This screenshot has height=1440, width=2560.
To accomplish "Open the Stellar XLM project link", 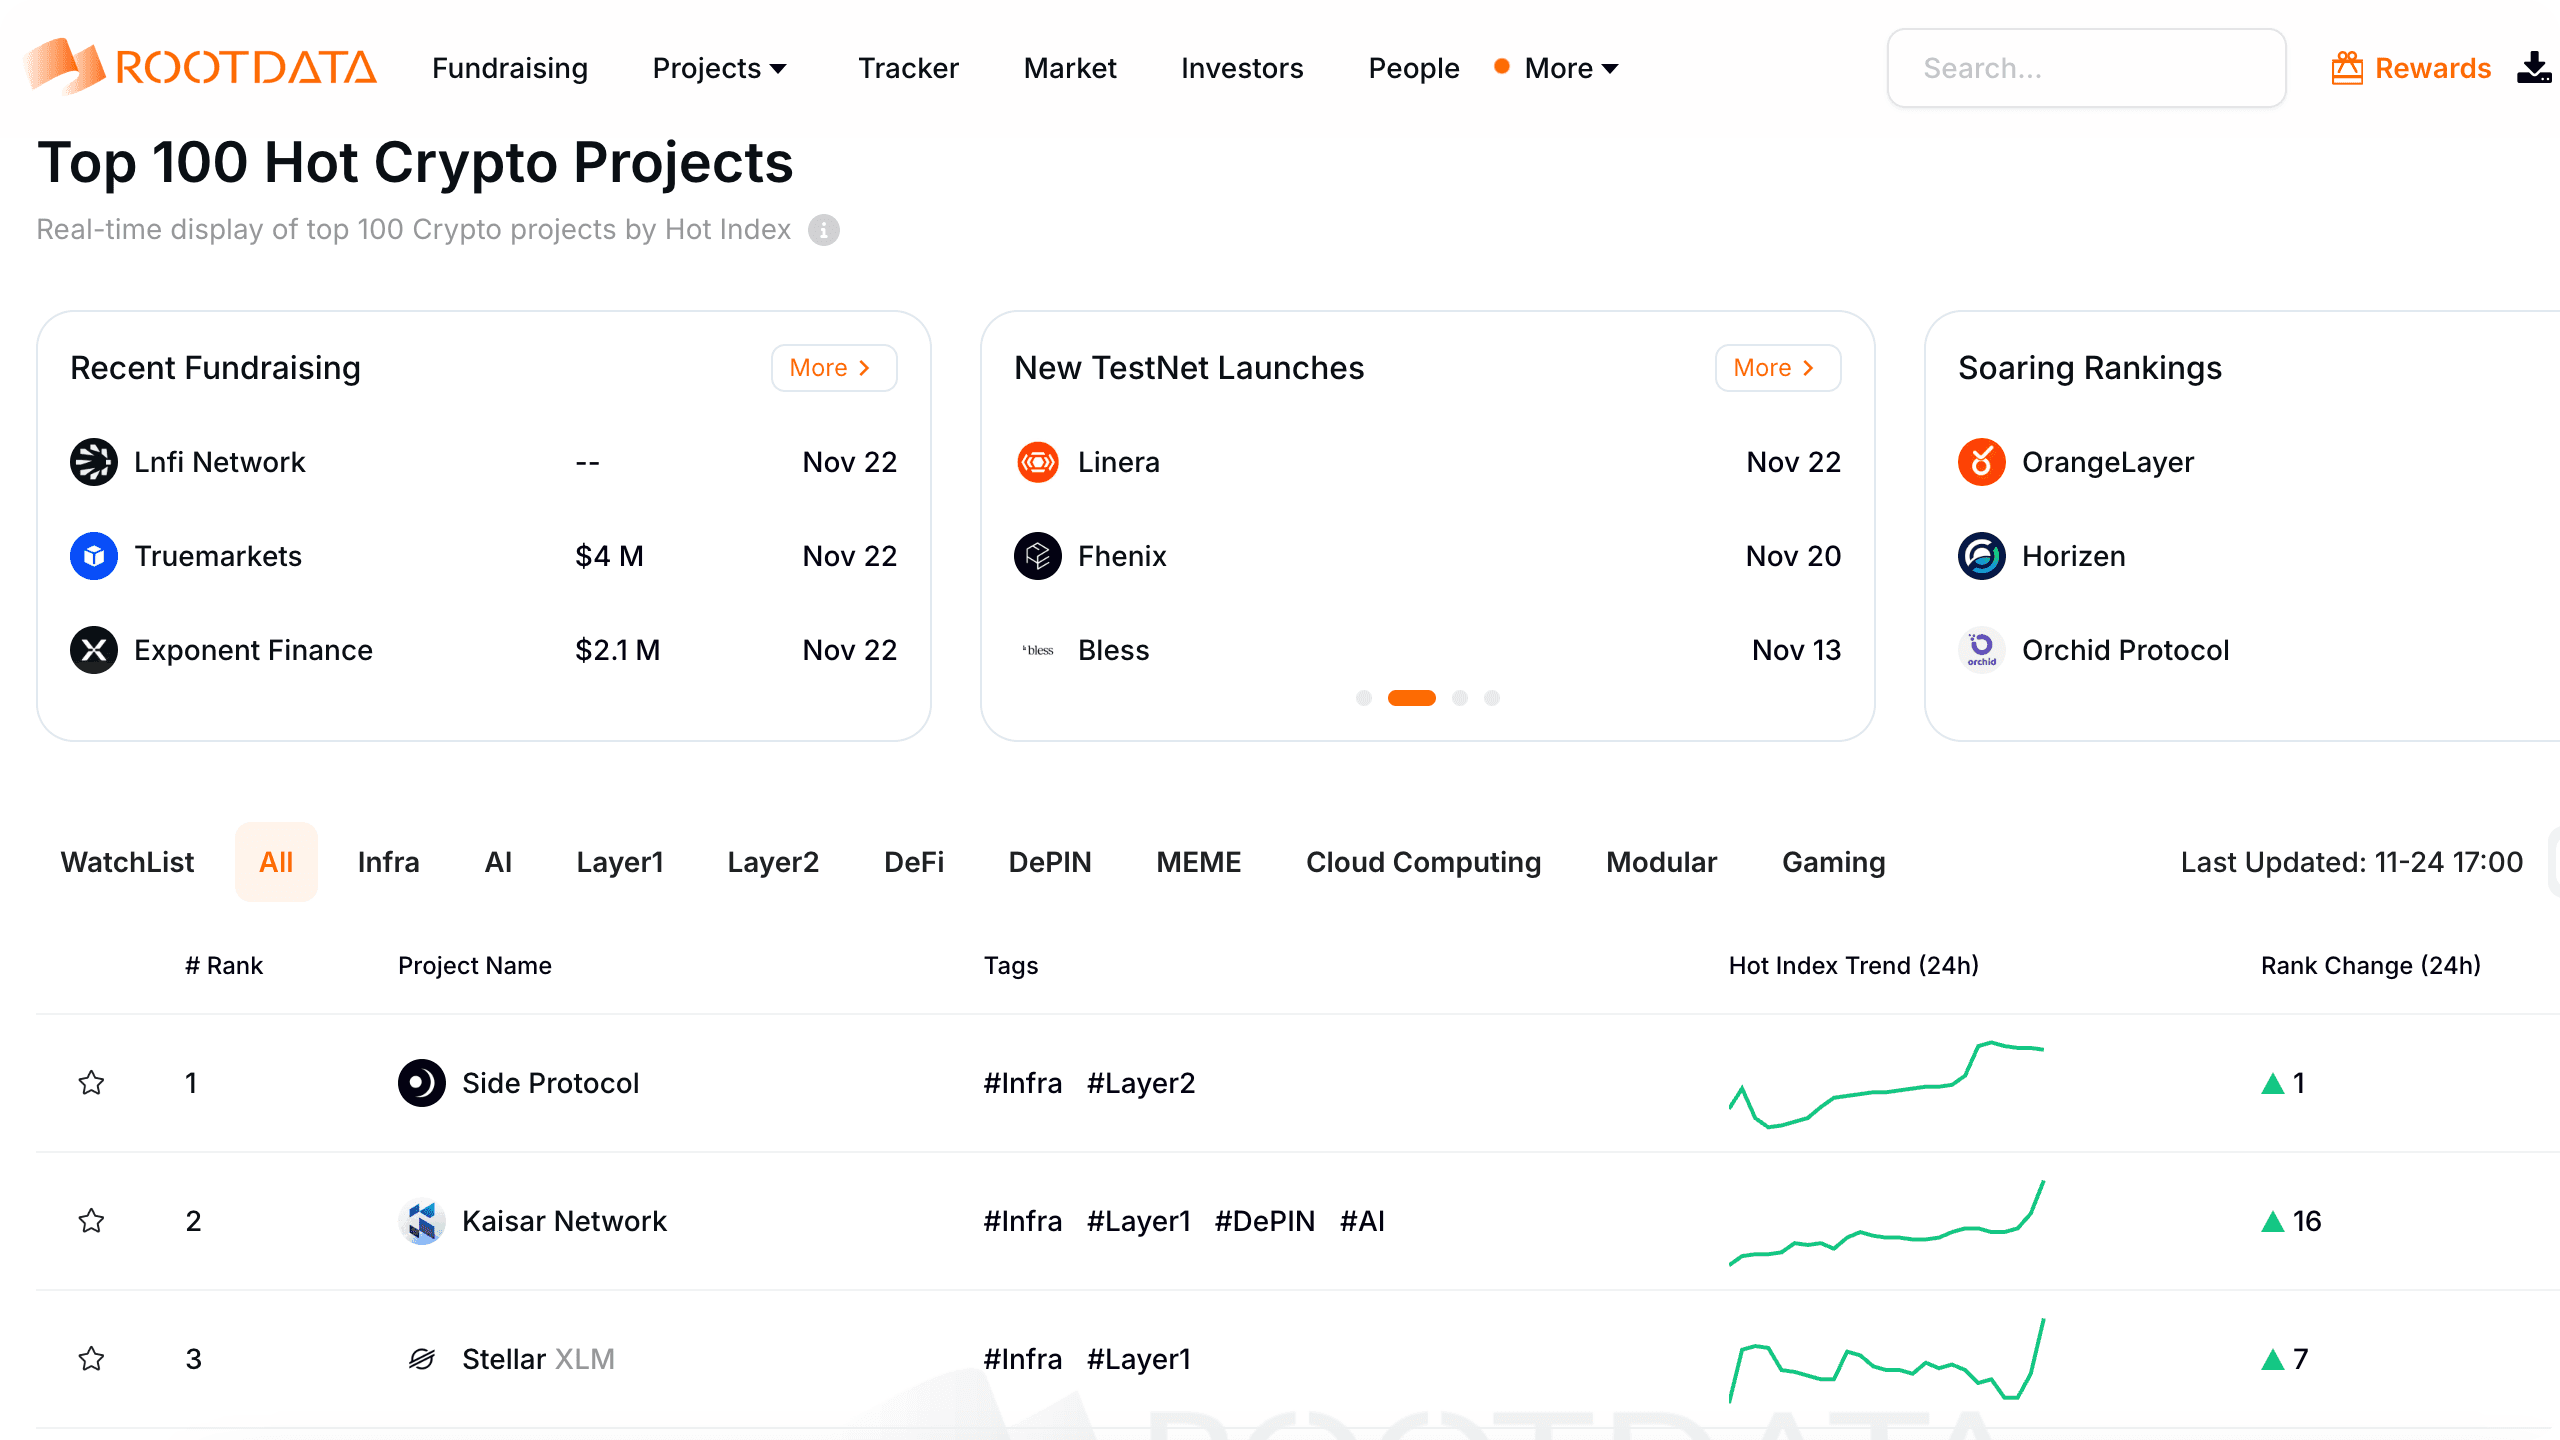I will tap(538, 1359).
